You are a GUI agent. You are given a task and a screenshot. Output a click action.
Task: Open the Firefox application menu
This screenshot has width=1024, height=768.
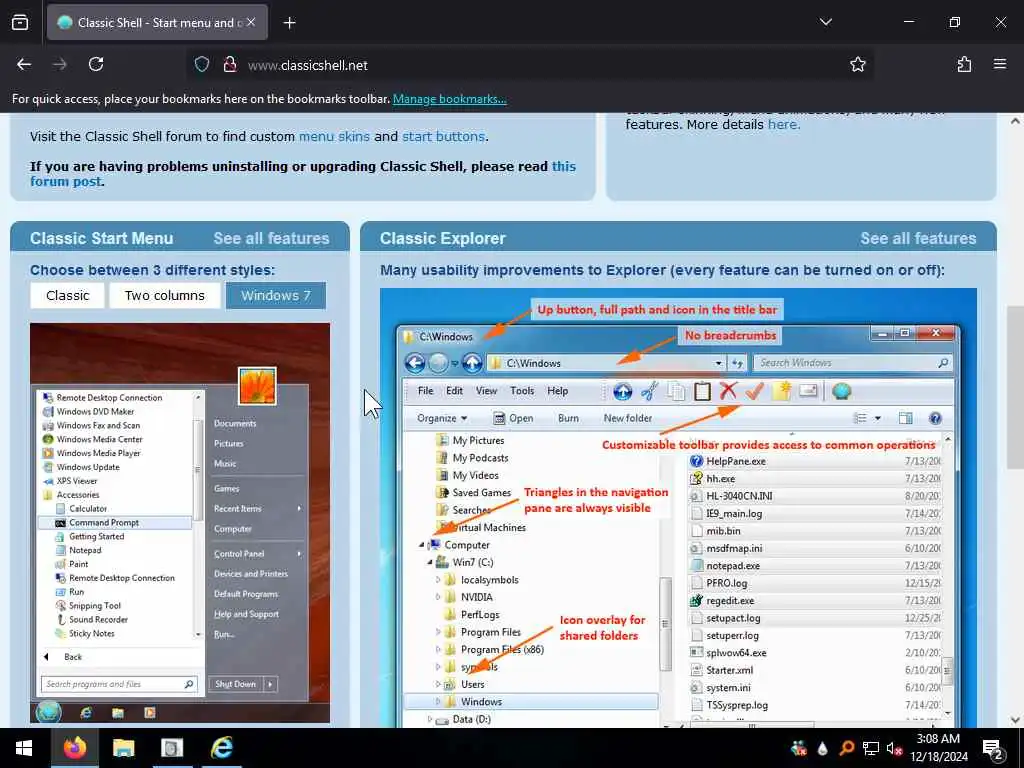coord(999,65)
